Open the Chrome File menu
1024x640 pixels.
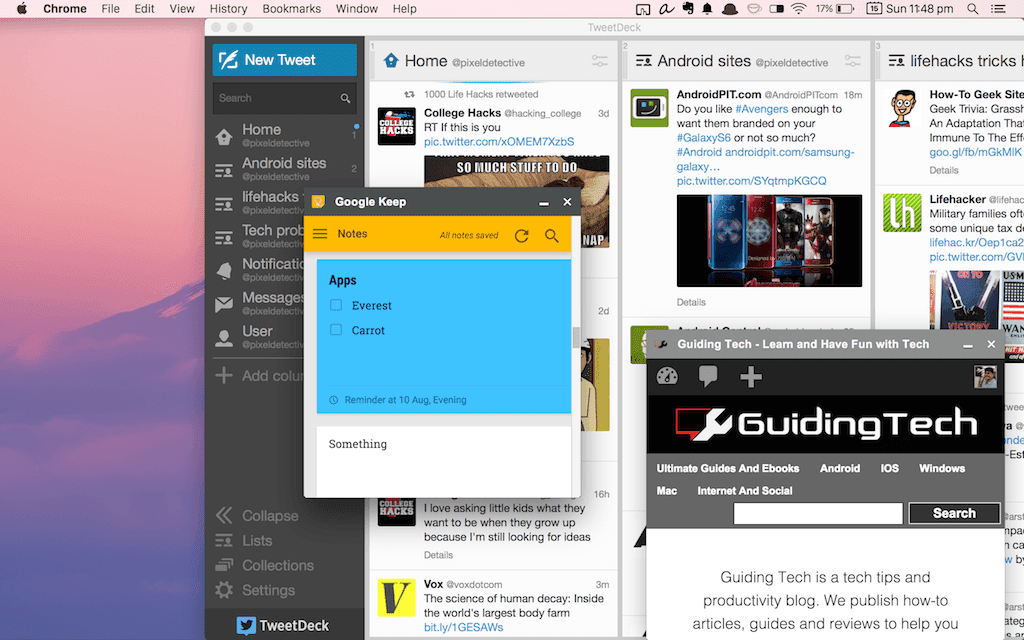click(110, 8)
